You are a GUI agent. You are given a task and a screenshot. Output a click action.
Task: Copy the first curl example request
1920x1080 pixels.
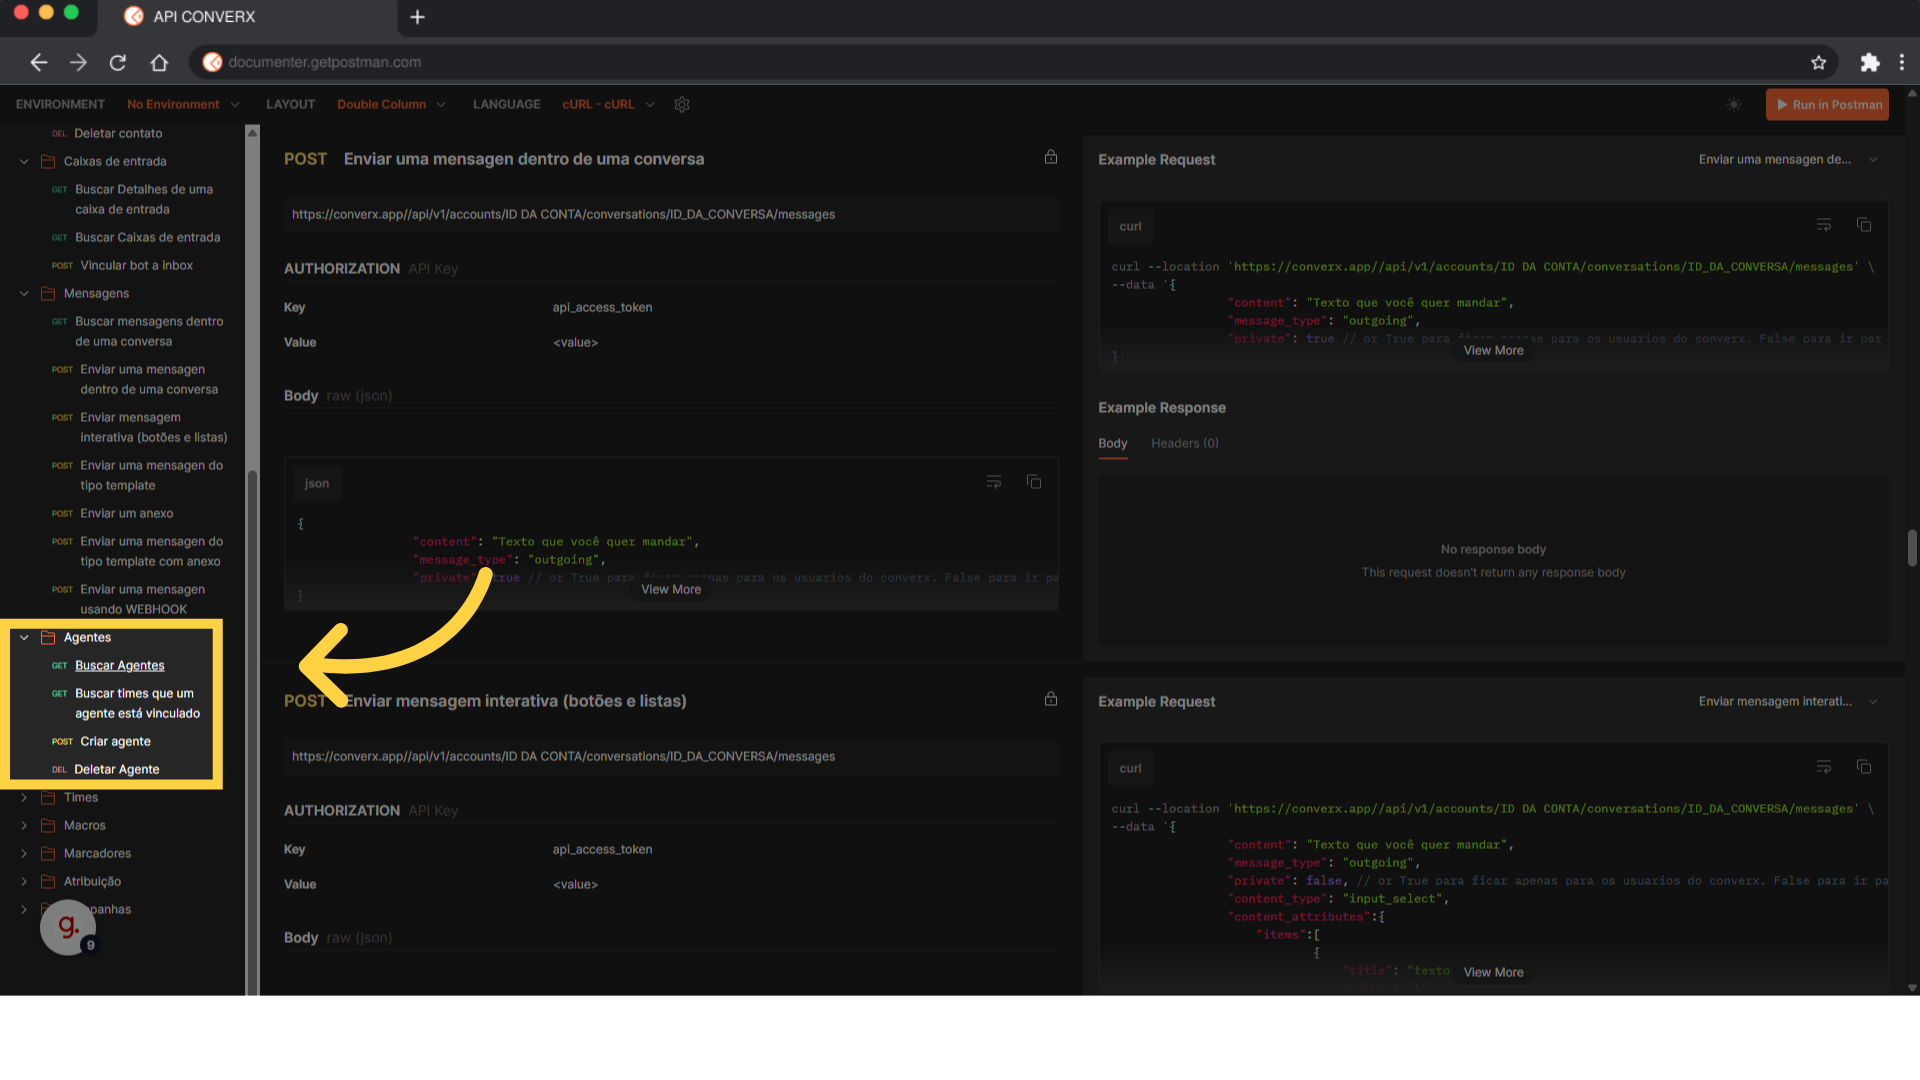(x=1864, y=225)
